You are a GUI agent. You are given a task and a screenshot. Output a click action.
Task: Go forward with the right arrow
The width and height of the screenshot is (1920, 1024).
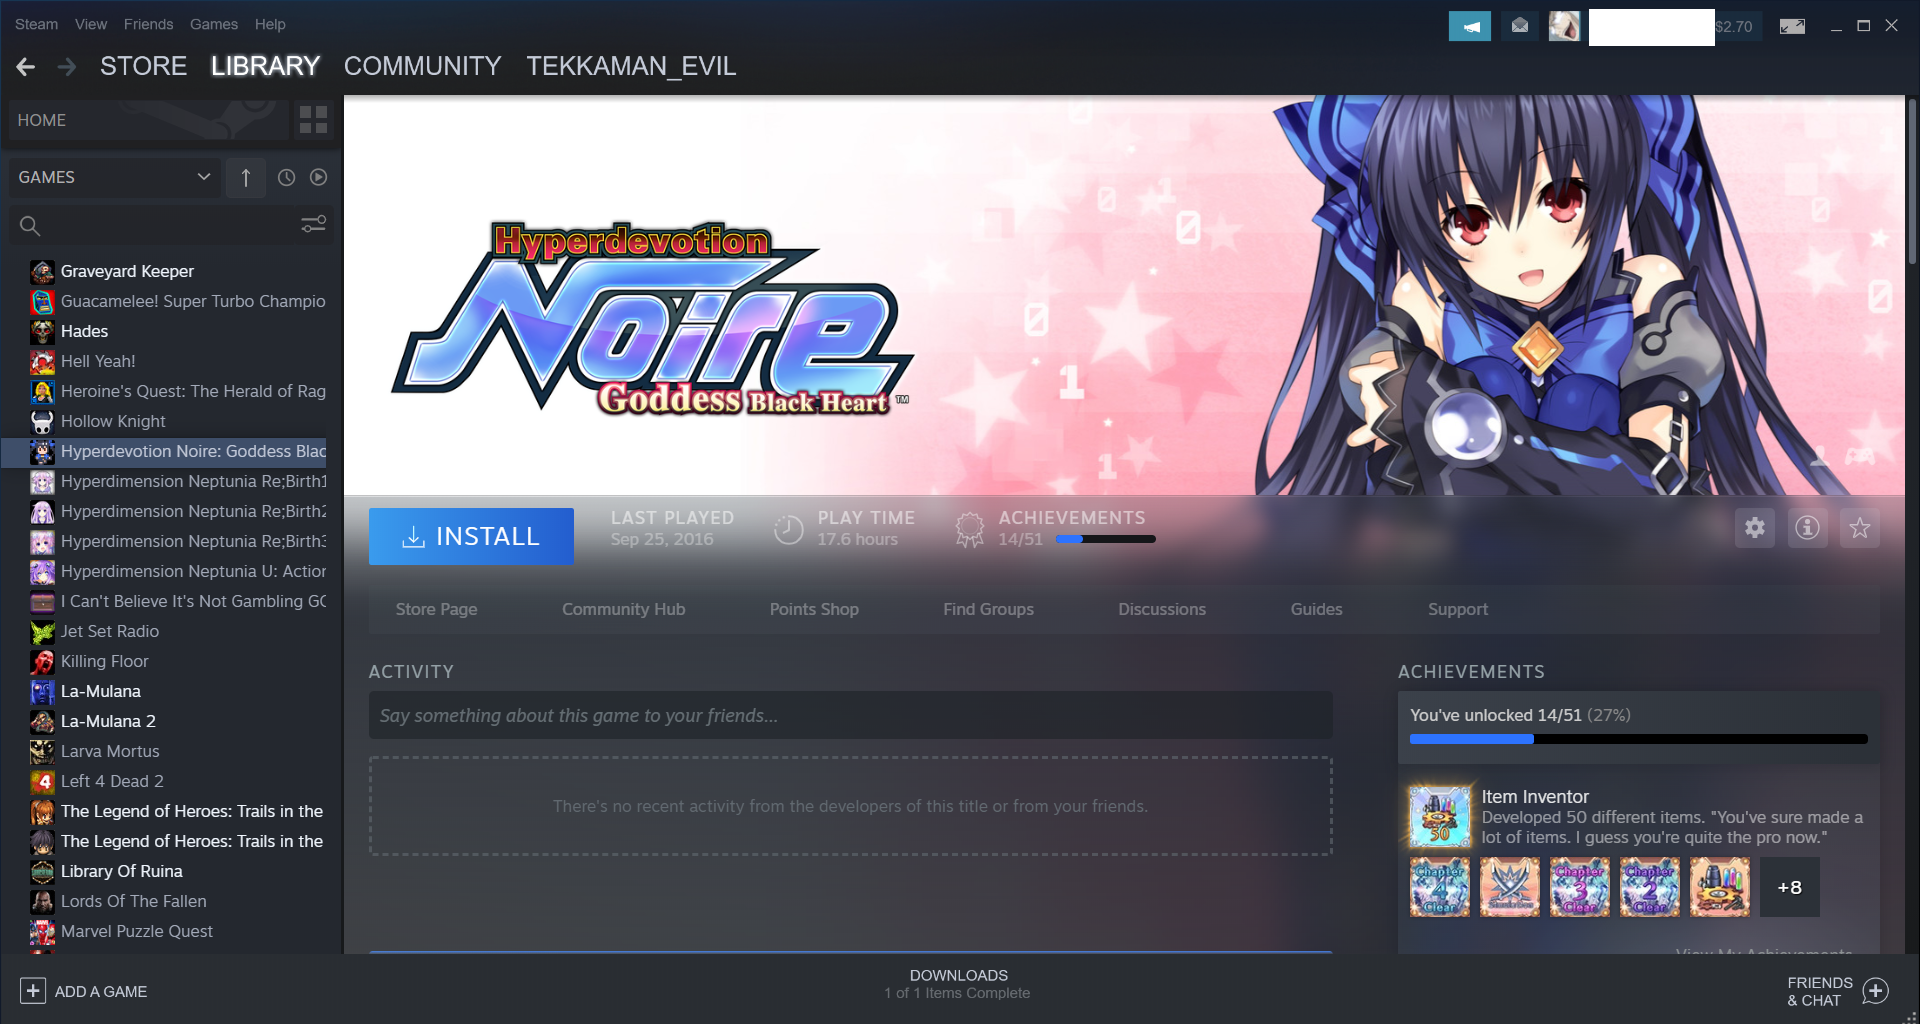[67, 67]
